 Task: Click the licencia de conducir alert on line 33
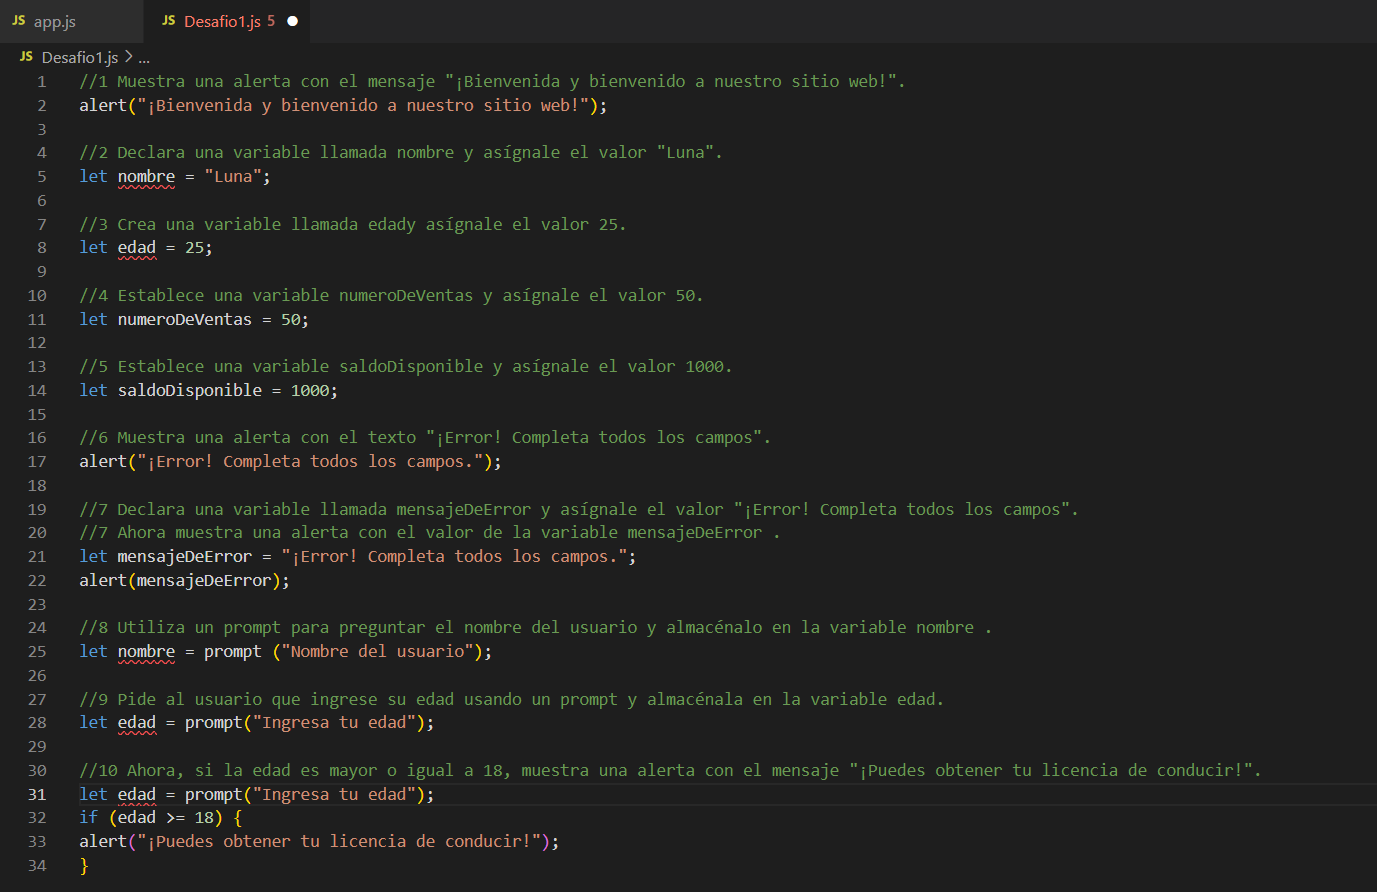319,842
